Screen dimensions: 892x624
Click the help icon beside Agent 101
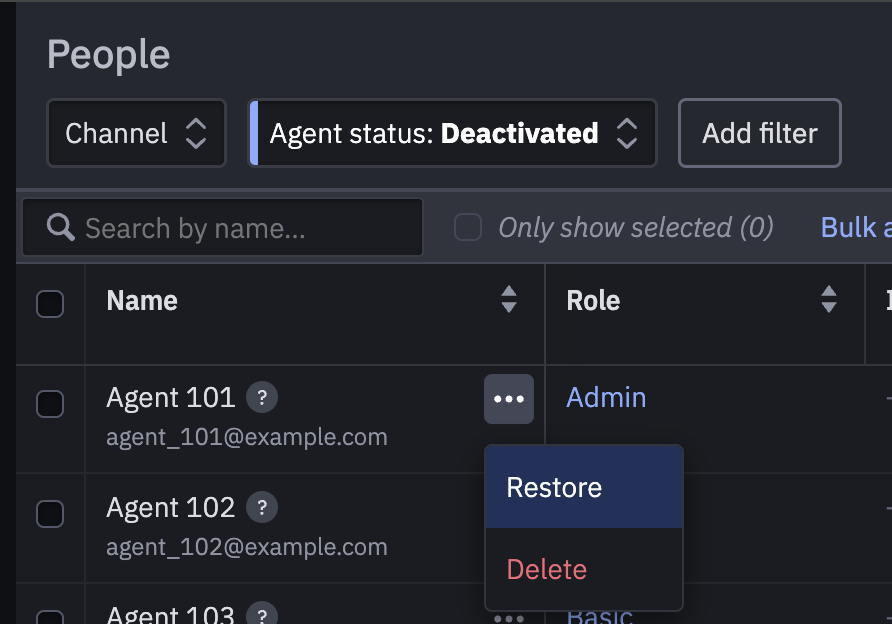coord(262,397)
